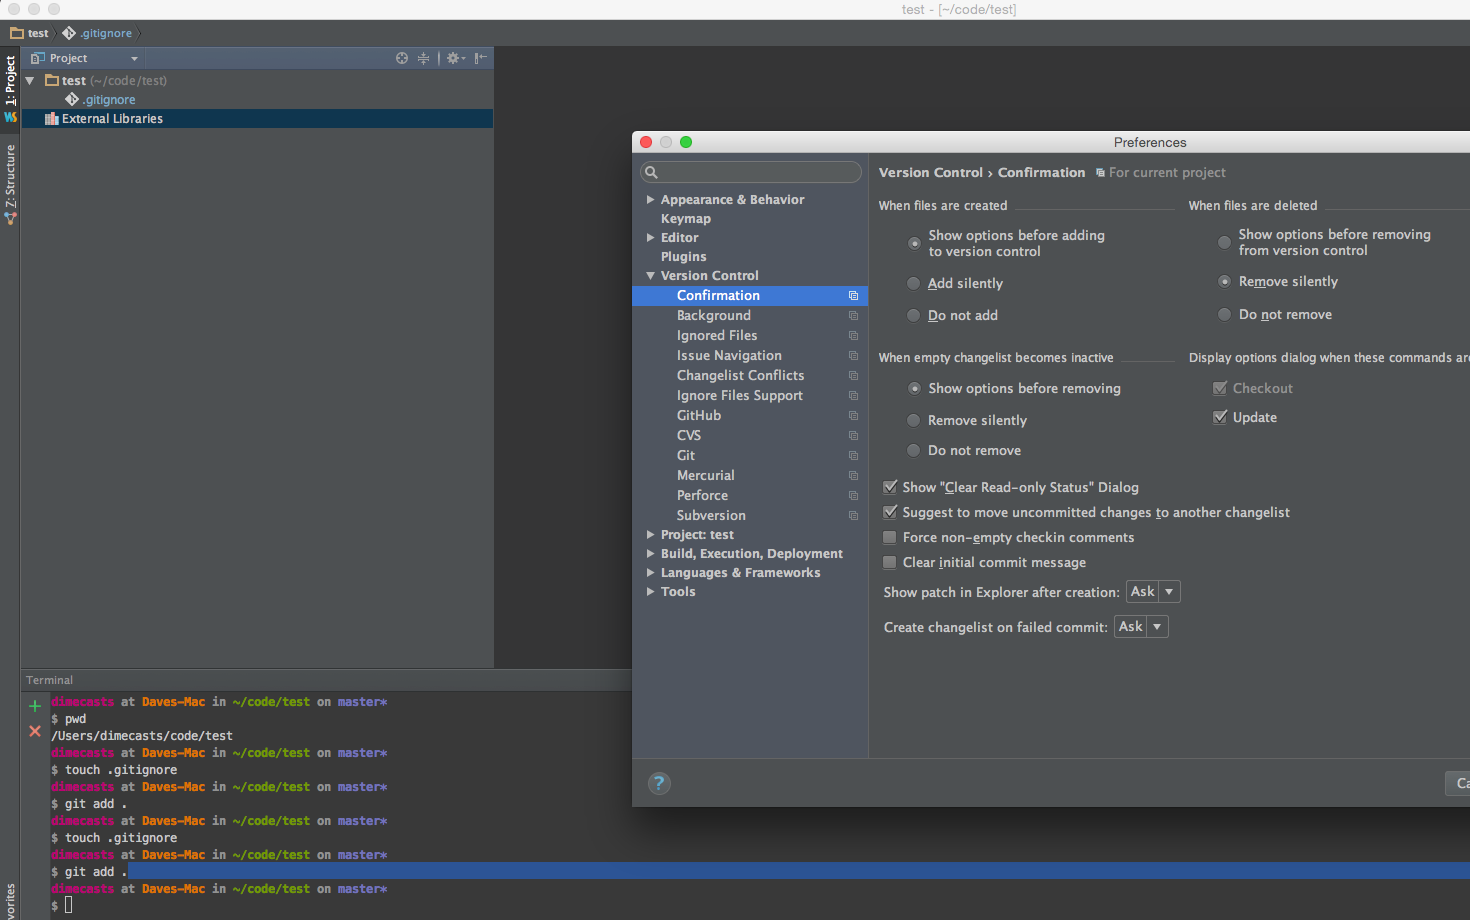The height and width of the screenshot is (920, 1470).
Task: Click the magnifier icon in the Preferences search
Action: (651, 172)
